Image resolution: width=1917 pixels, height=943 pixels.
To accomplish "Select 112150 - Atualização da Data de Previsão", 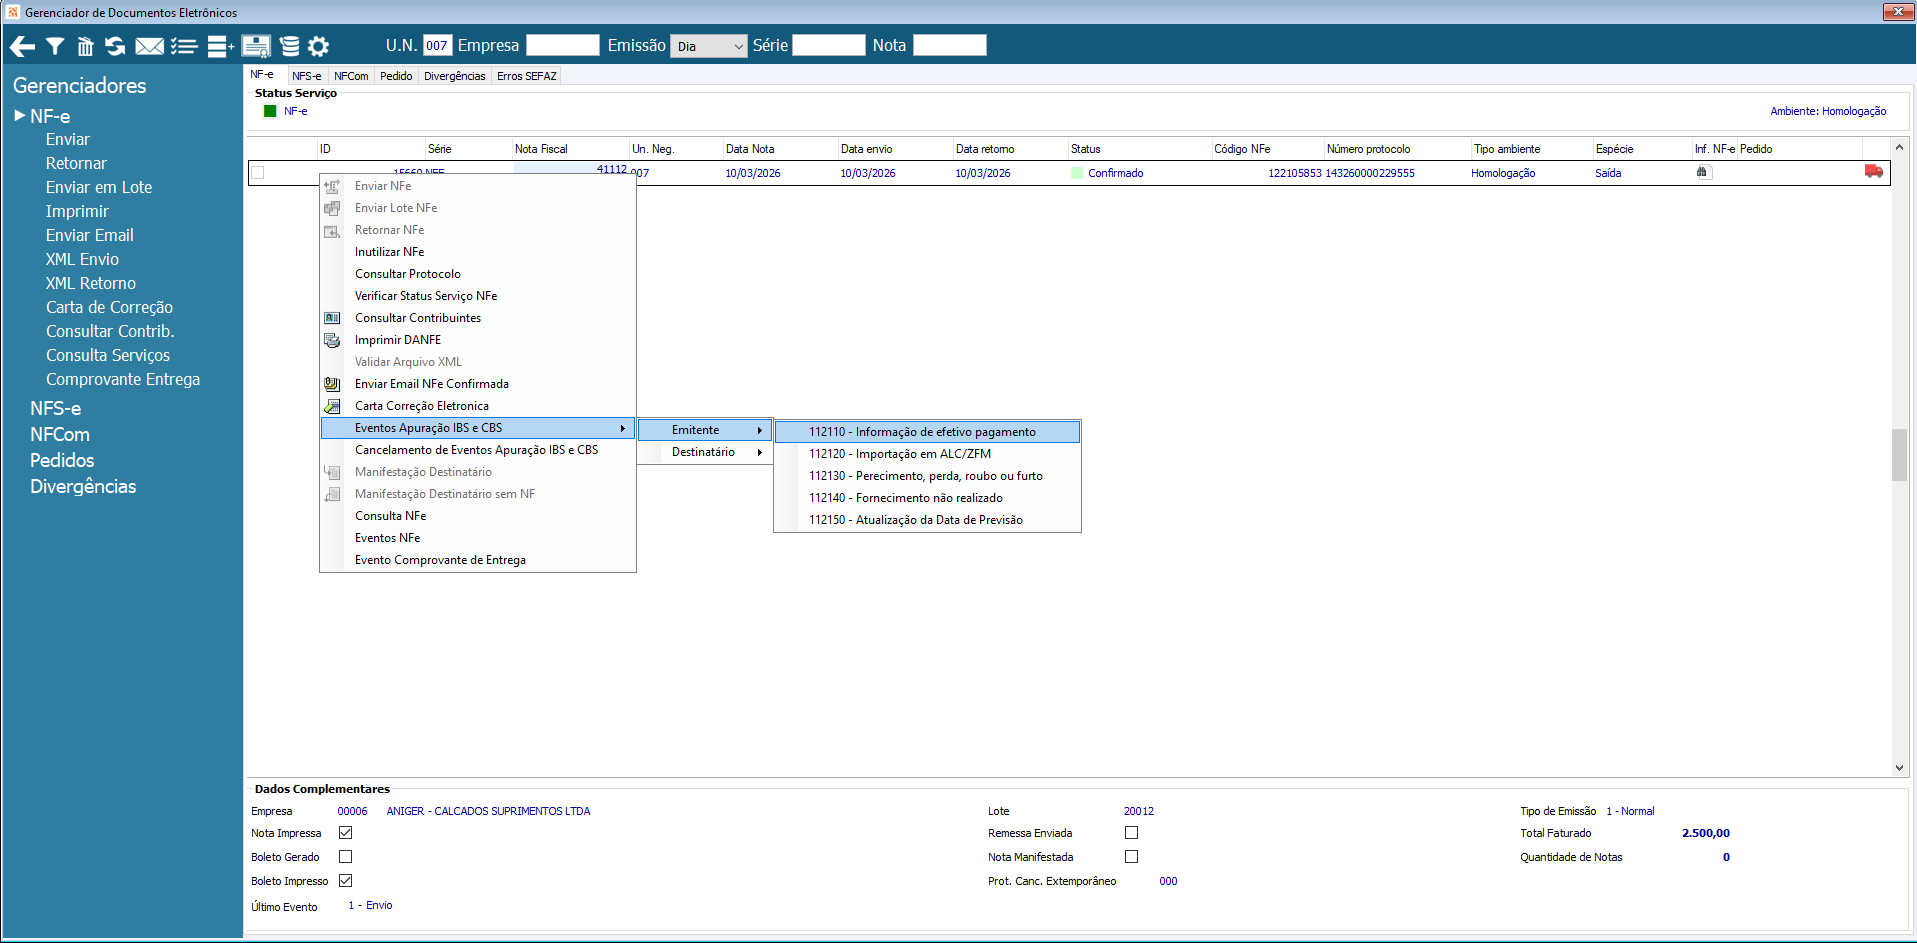I will click(x=928, y=520).
